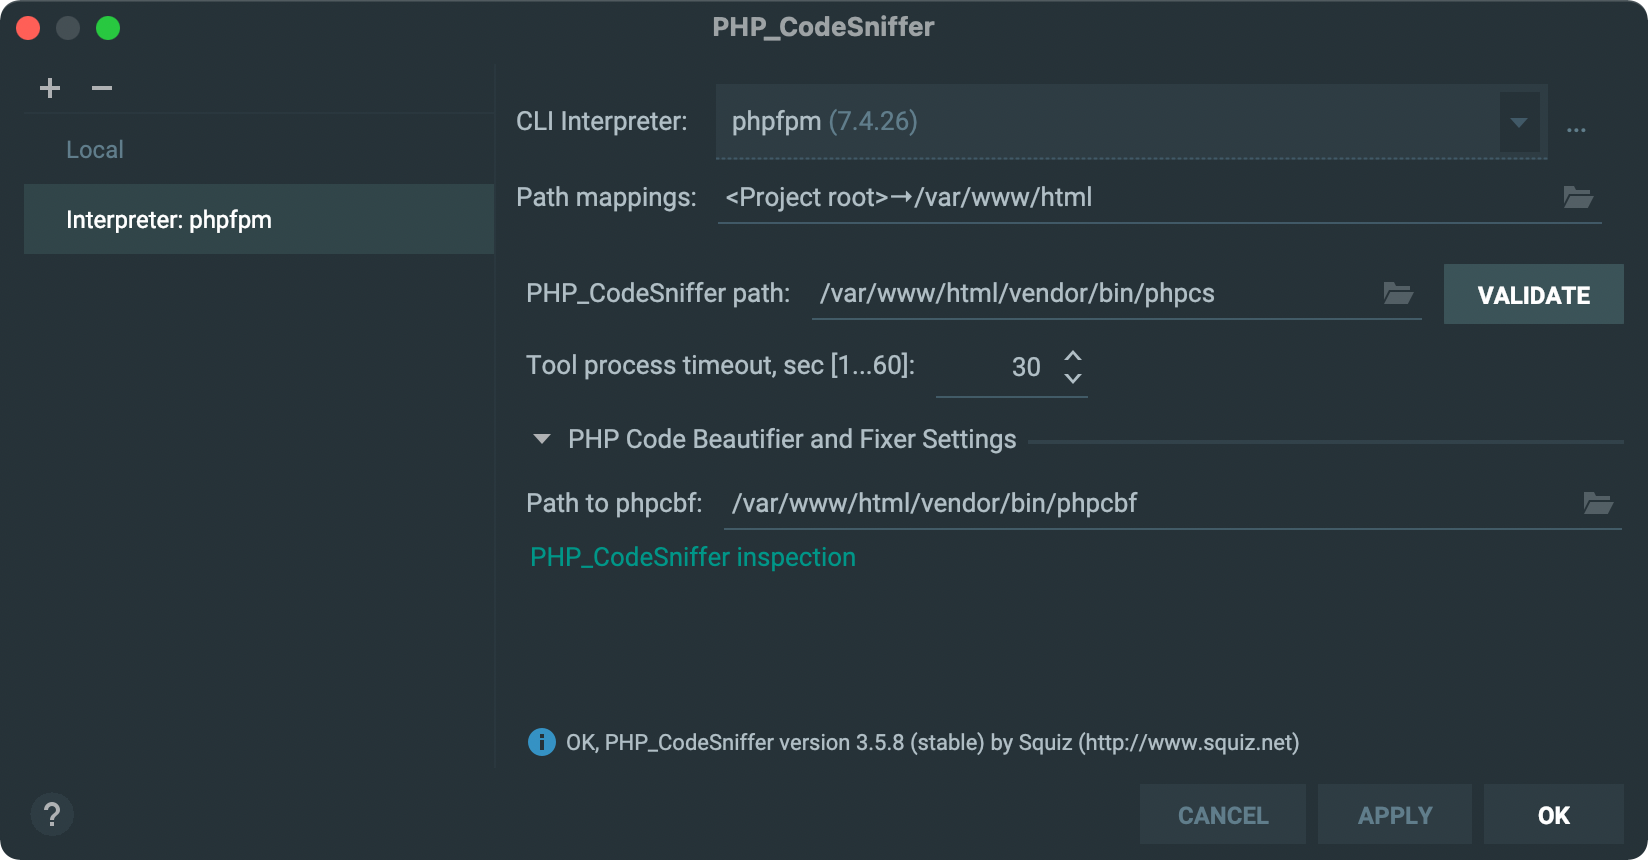
Task: Click the CANCEL button
Action: coord(1223,815)
